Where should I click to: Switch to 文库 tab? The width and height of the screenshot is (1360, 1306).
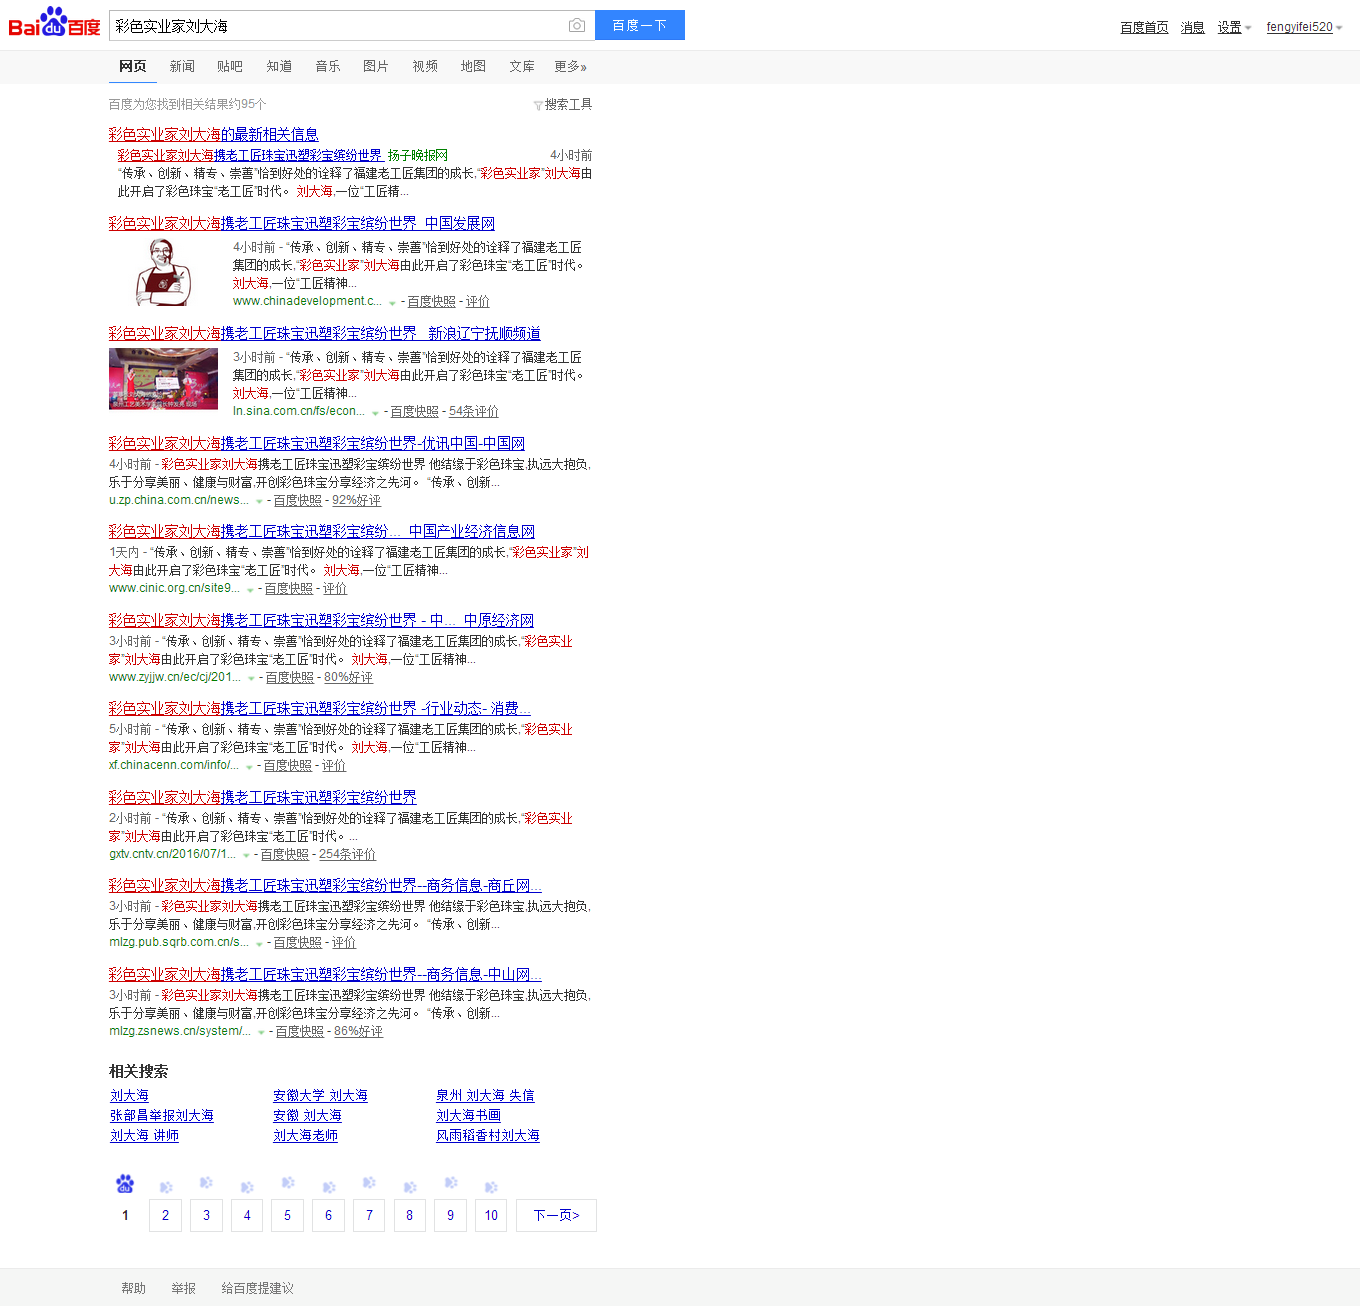522,66
